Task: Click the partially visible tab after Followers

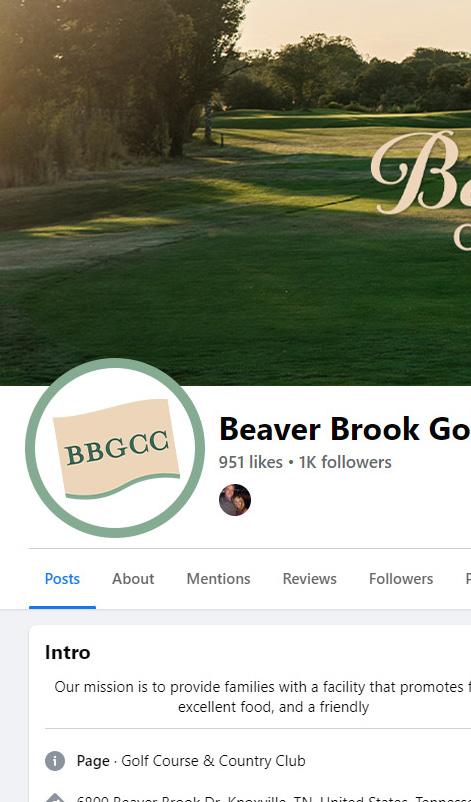Action: coord(467,578)
